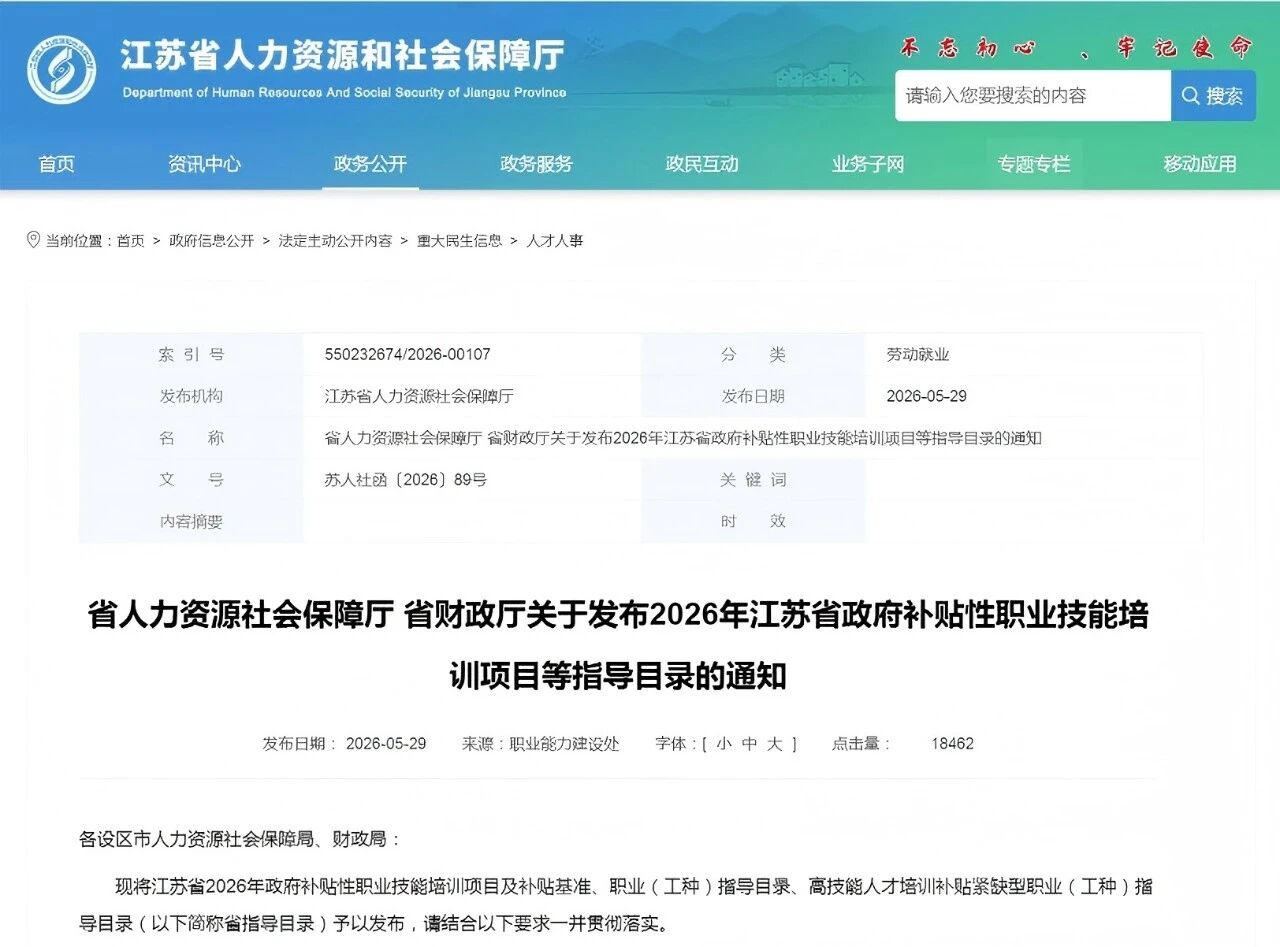Open the 首页 navigation tab

[57, 164]
